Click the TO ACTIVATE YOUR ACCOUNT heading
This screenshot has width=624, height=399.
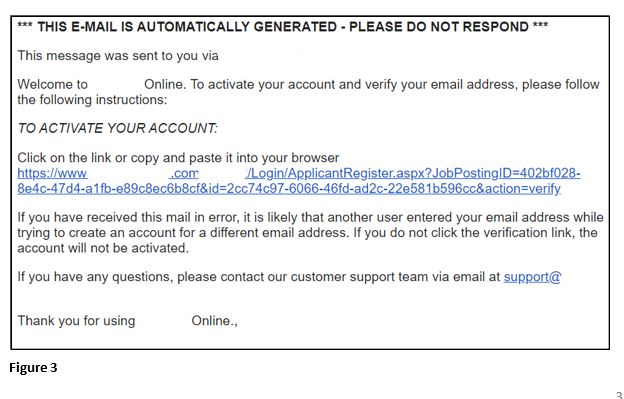click(x=117, y=128)
